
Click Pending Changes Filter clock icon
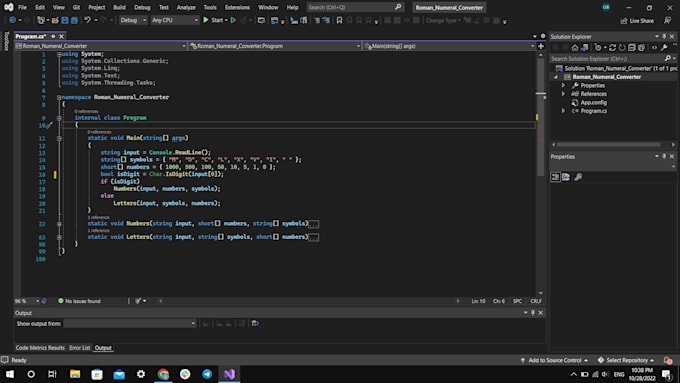click(x=598, y=48)
